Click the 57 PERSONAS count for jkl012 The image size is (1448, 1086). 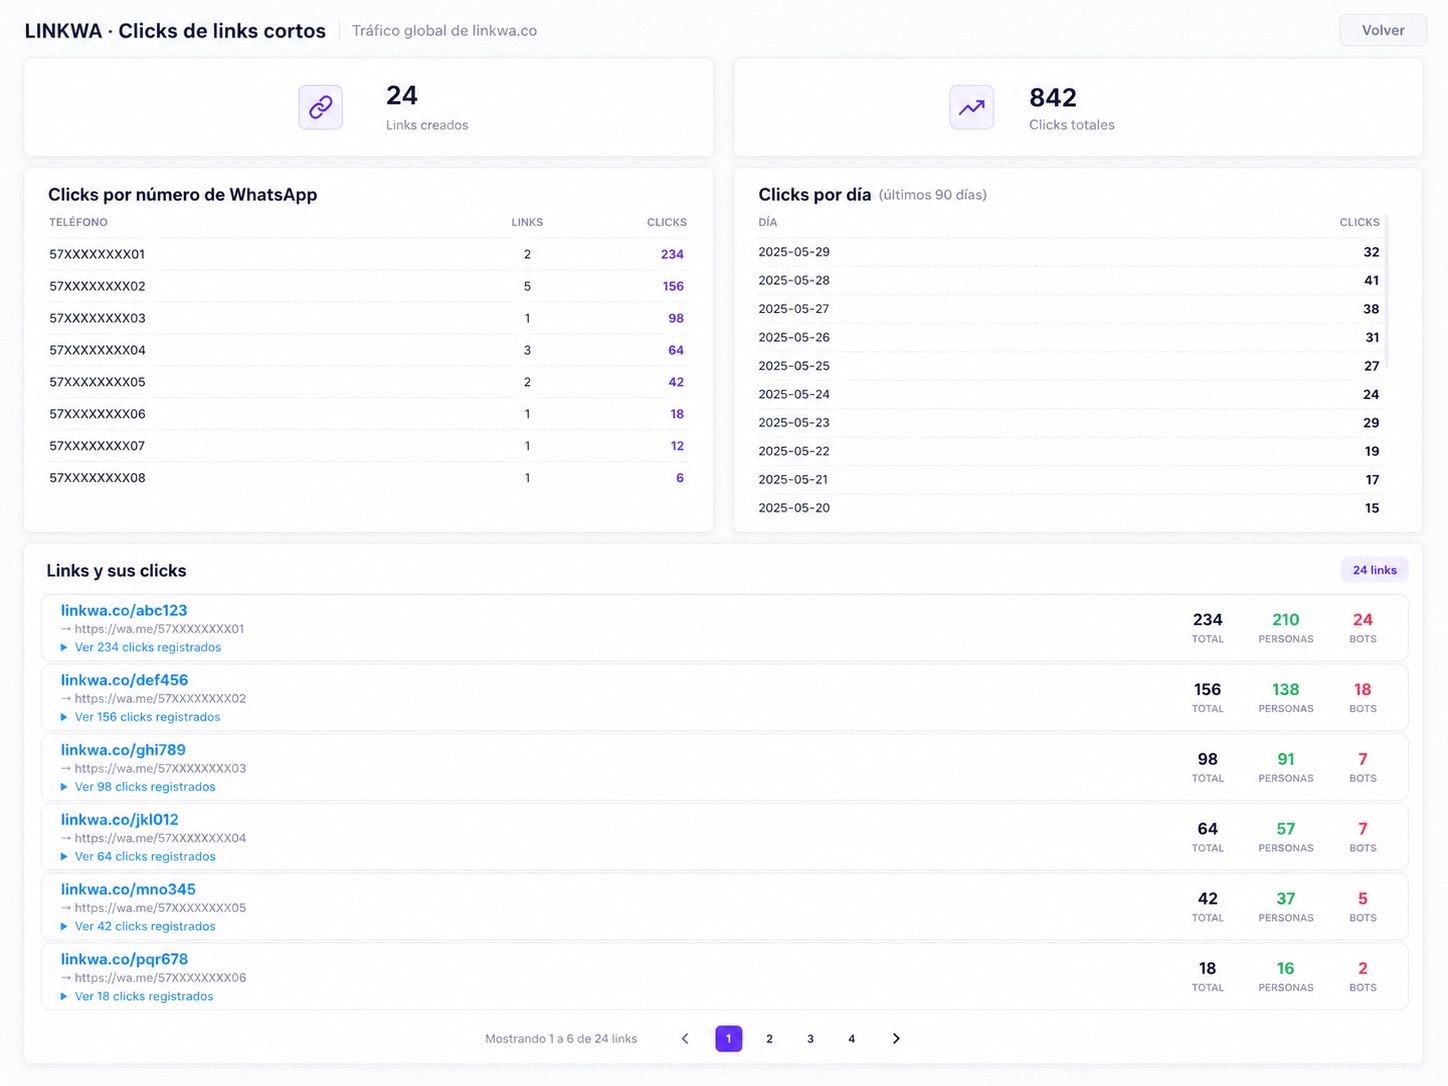[1286, 829]
